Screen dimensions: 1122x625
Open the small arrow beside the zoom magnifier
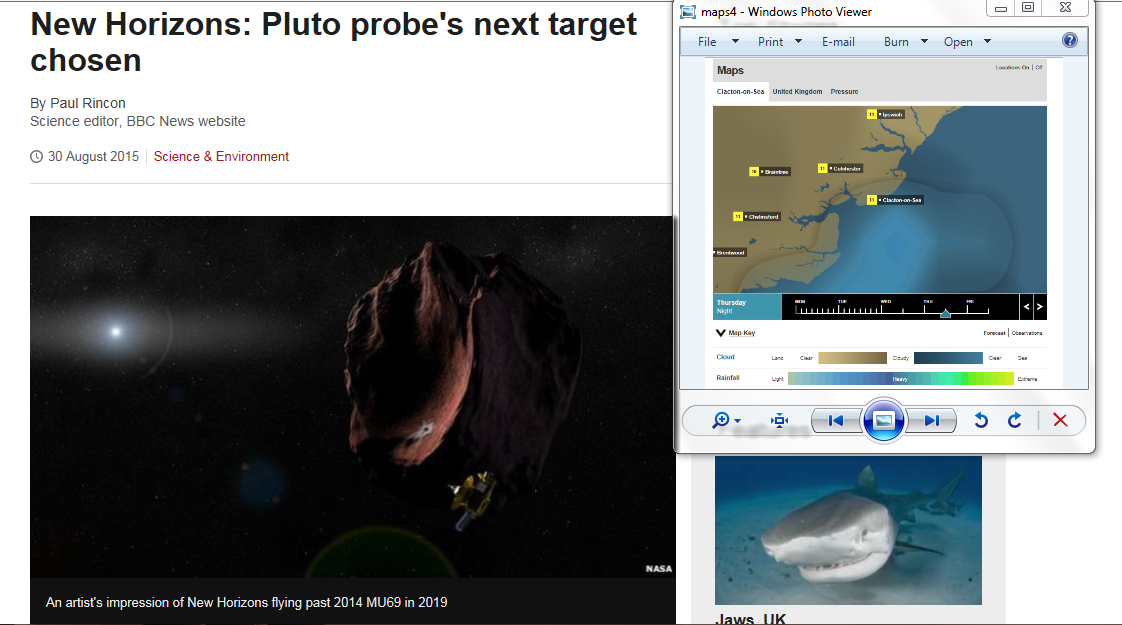(x=738, y=422)
